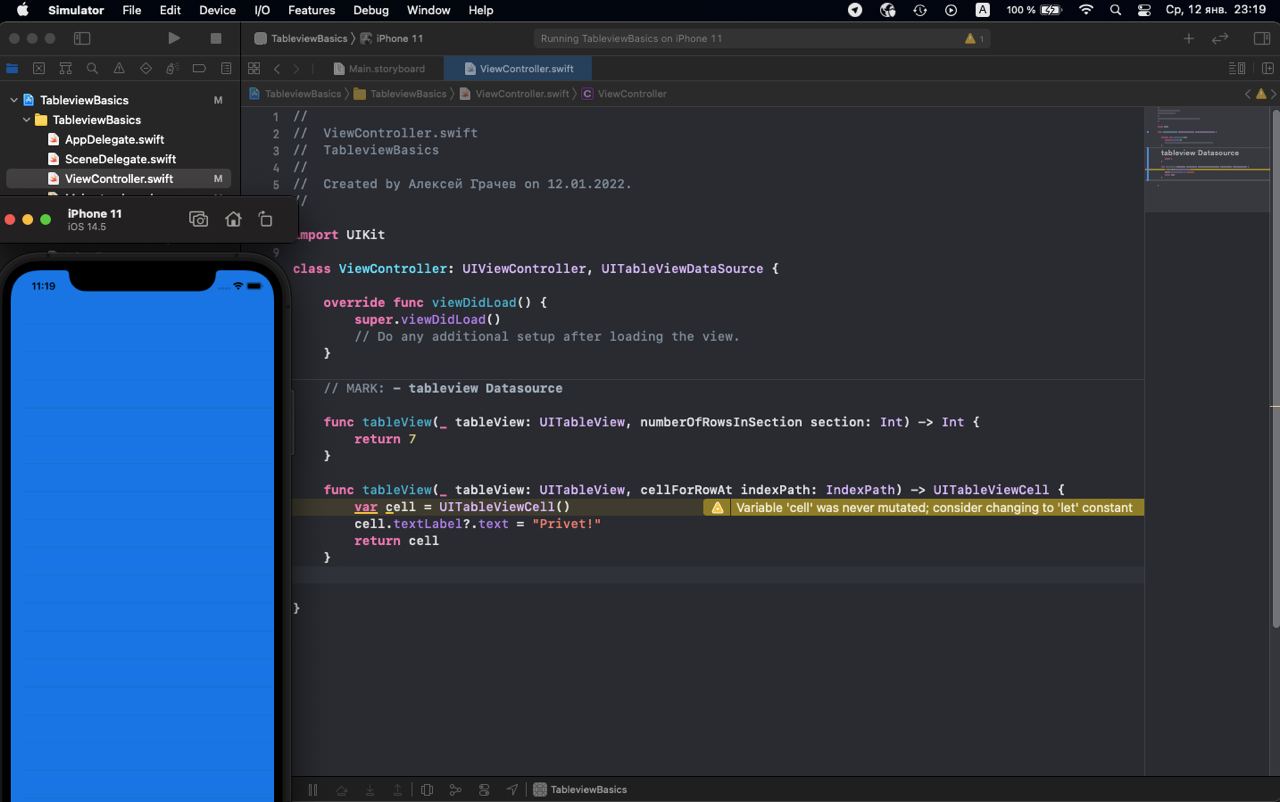Open the code review arrows button
Screen dimensions: 1280x802
pos(1220,38)
